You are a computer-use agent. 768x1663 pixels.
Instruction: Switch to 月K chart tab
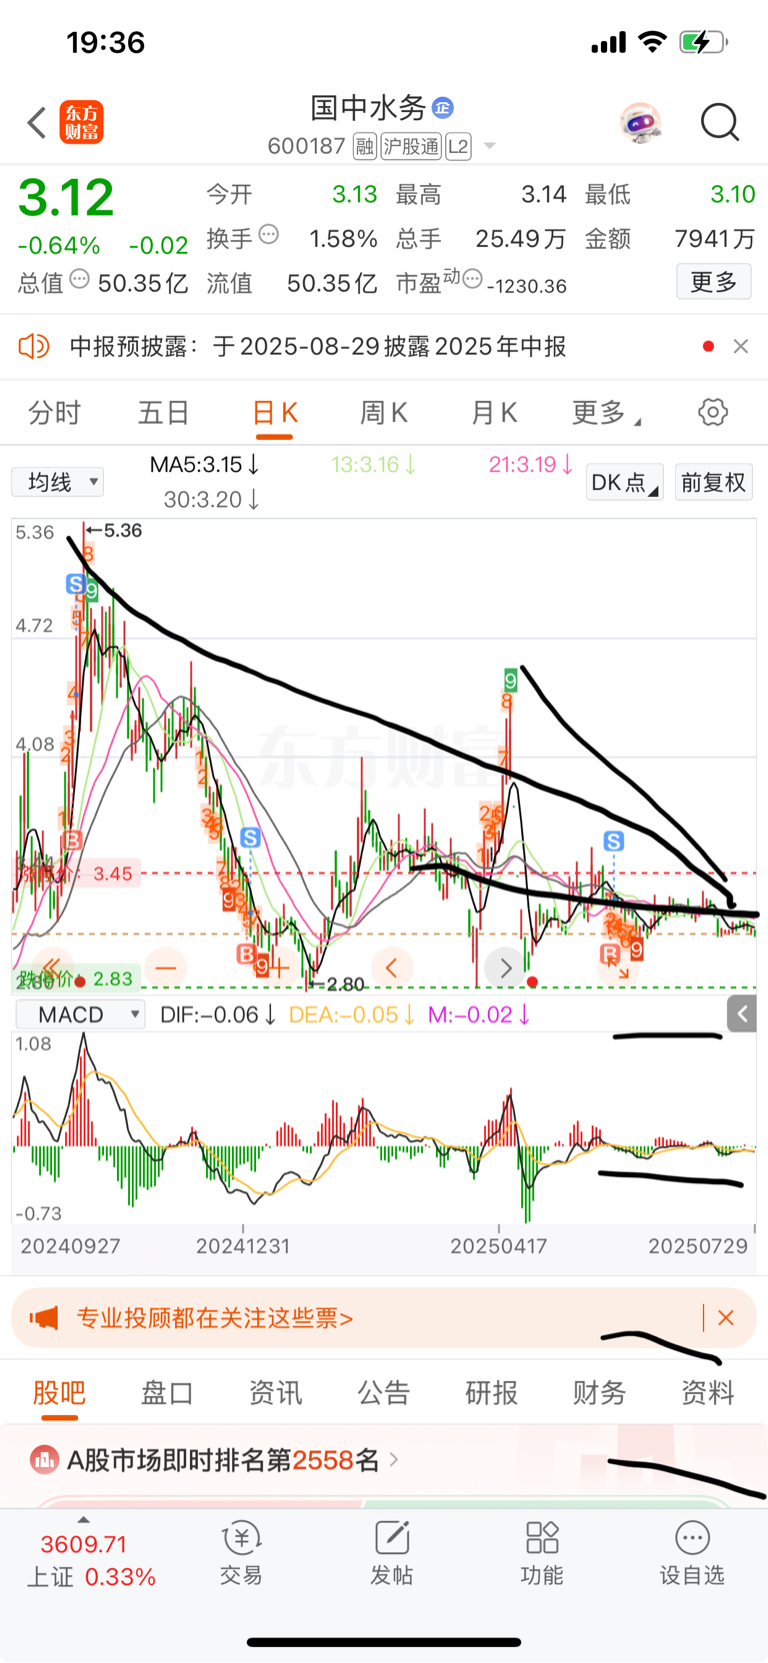494,413
